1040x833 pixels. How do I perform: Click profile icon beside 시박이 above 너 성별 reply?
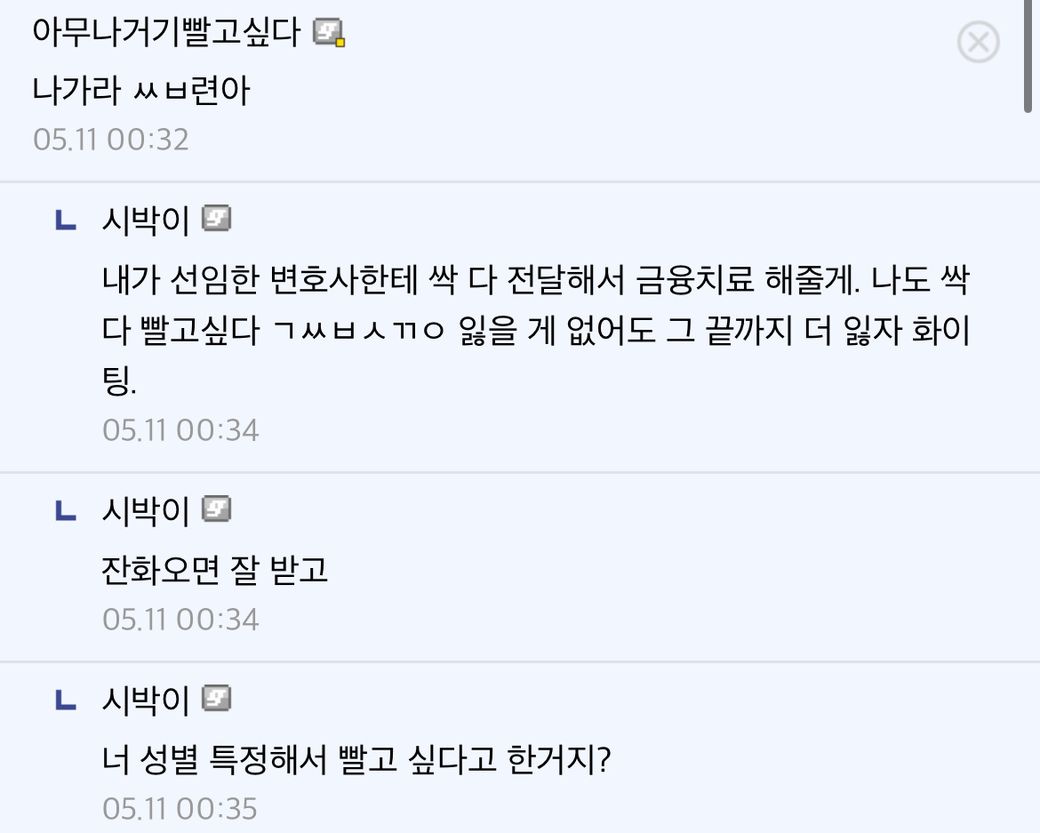point(217,699)
